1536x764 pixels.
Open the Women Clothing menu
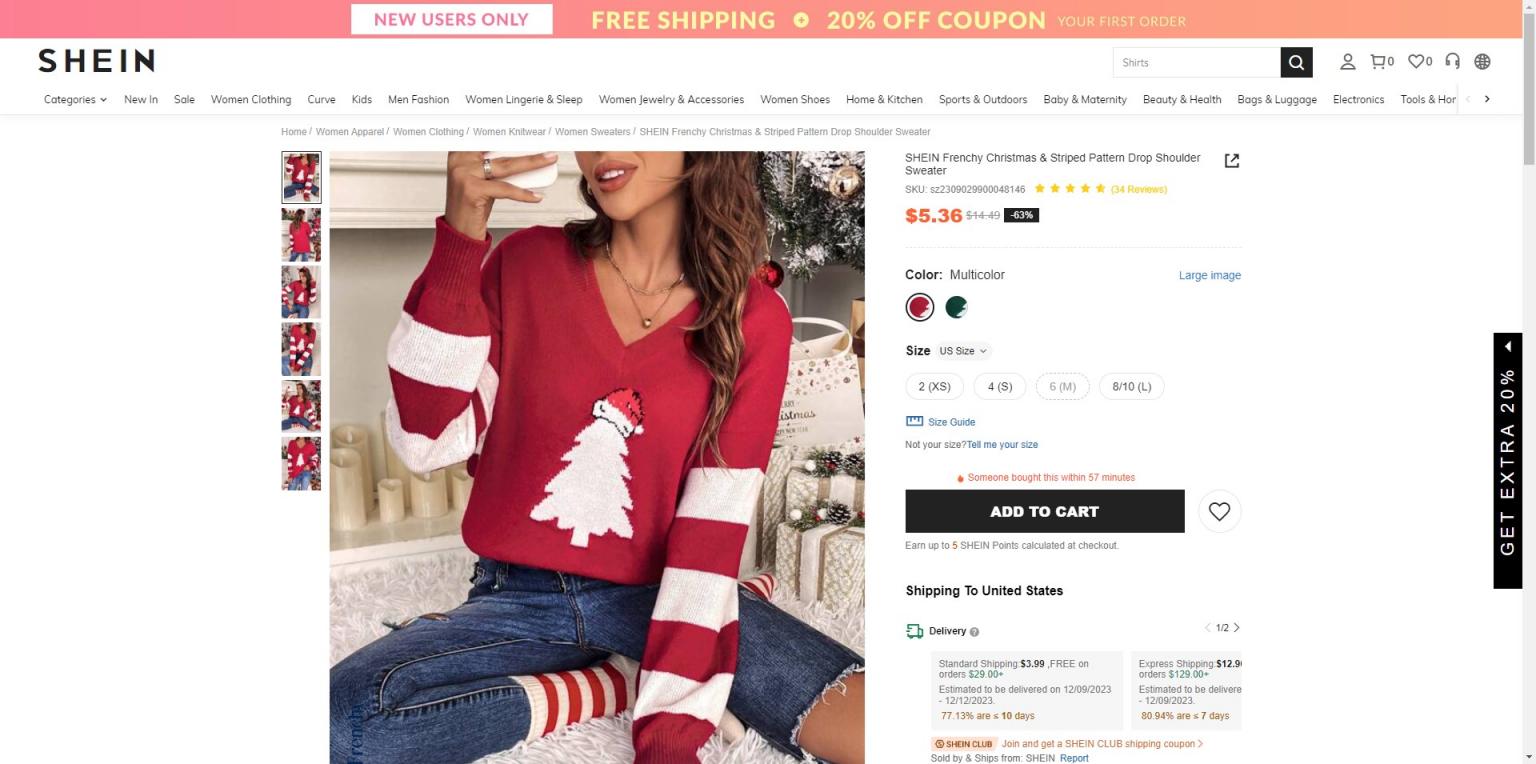click(x=251, y=99)
